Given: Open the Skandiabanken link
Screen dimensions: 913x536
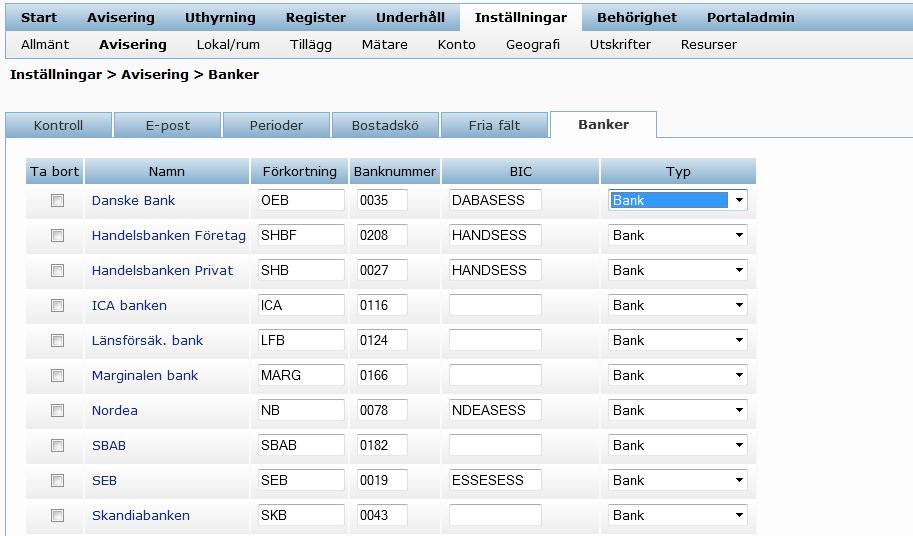Looking at the screenshot, I should point(141,515).
